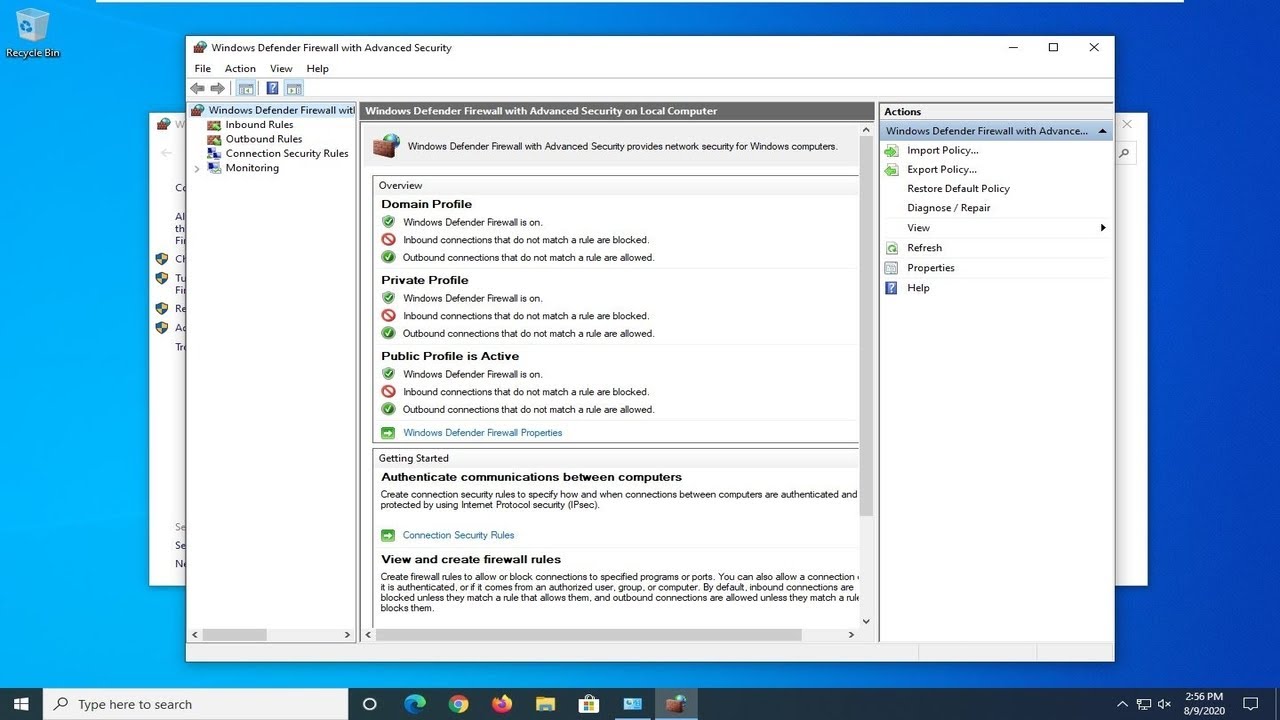Viewport: 1280px width, 720px height.
Task: Open the Action Center notification icon
Action: [1250, 704]
